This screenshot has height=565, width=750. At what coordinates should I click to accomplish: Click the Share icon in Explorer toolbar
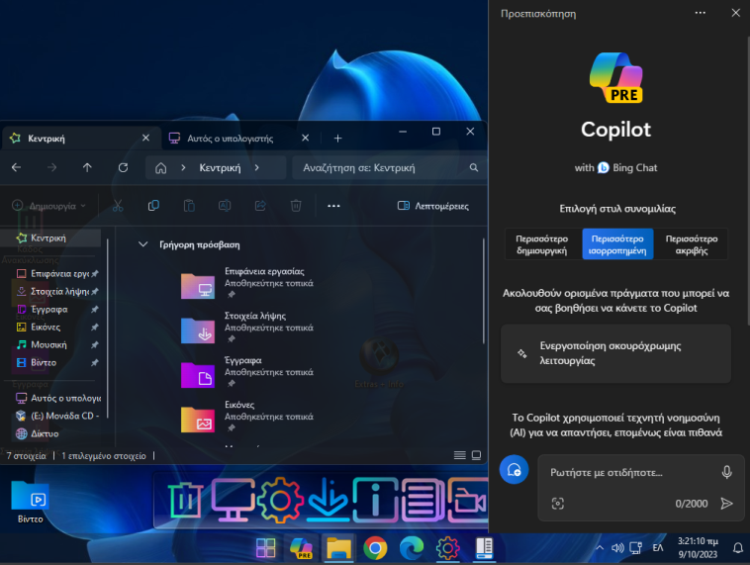260,206
